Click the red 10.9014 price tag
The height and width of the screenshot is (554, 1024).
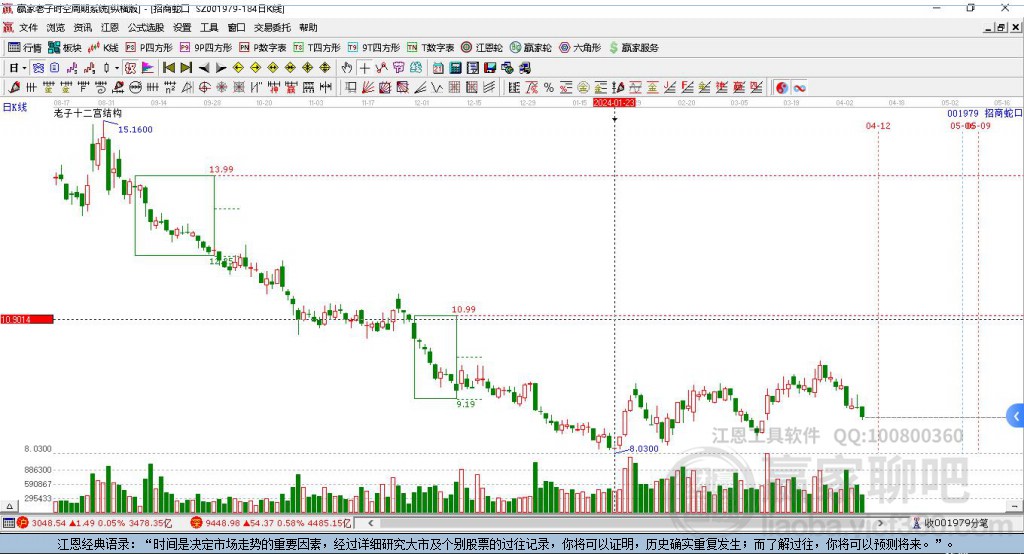tap(27, 319)
